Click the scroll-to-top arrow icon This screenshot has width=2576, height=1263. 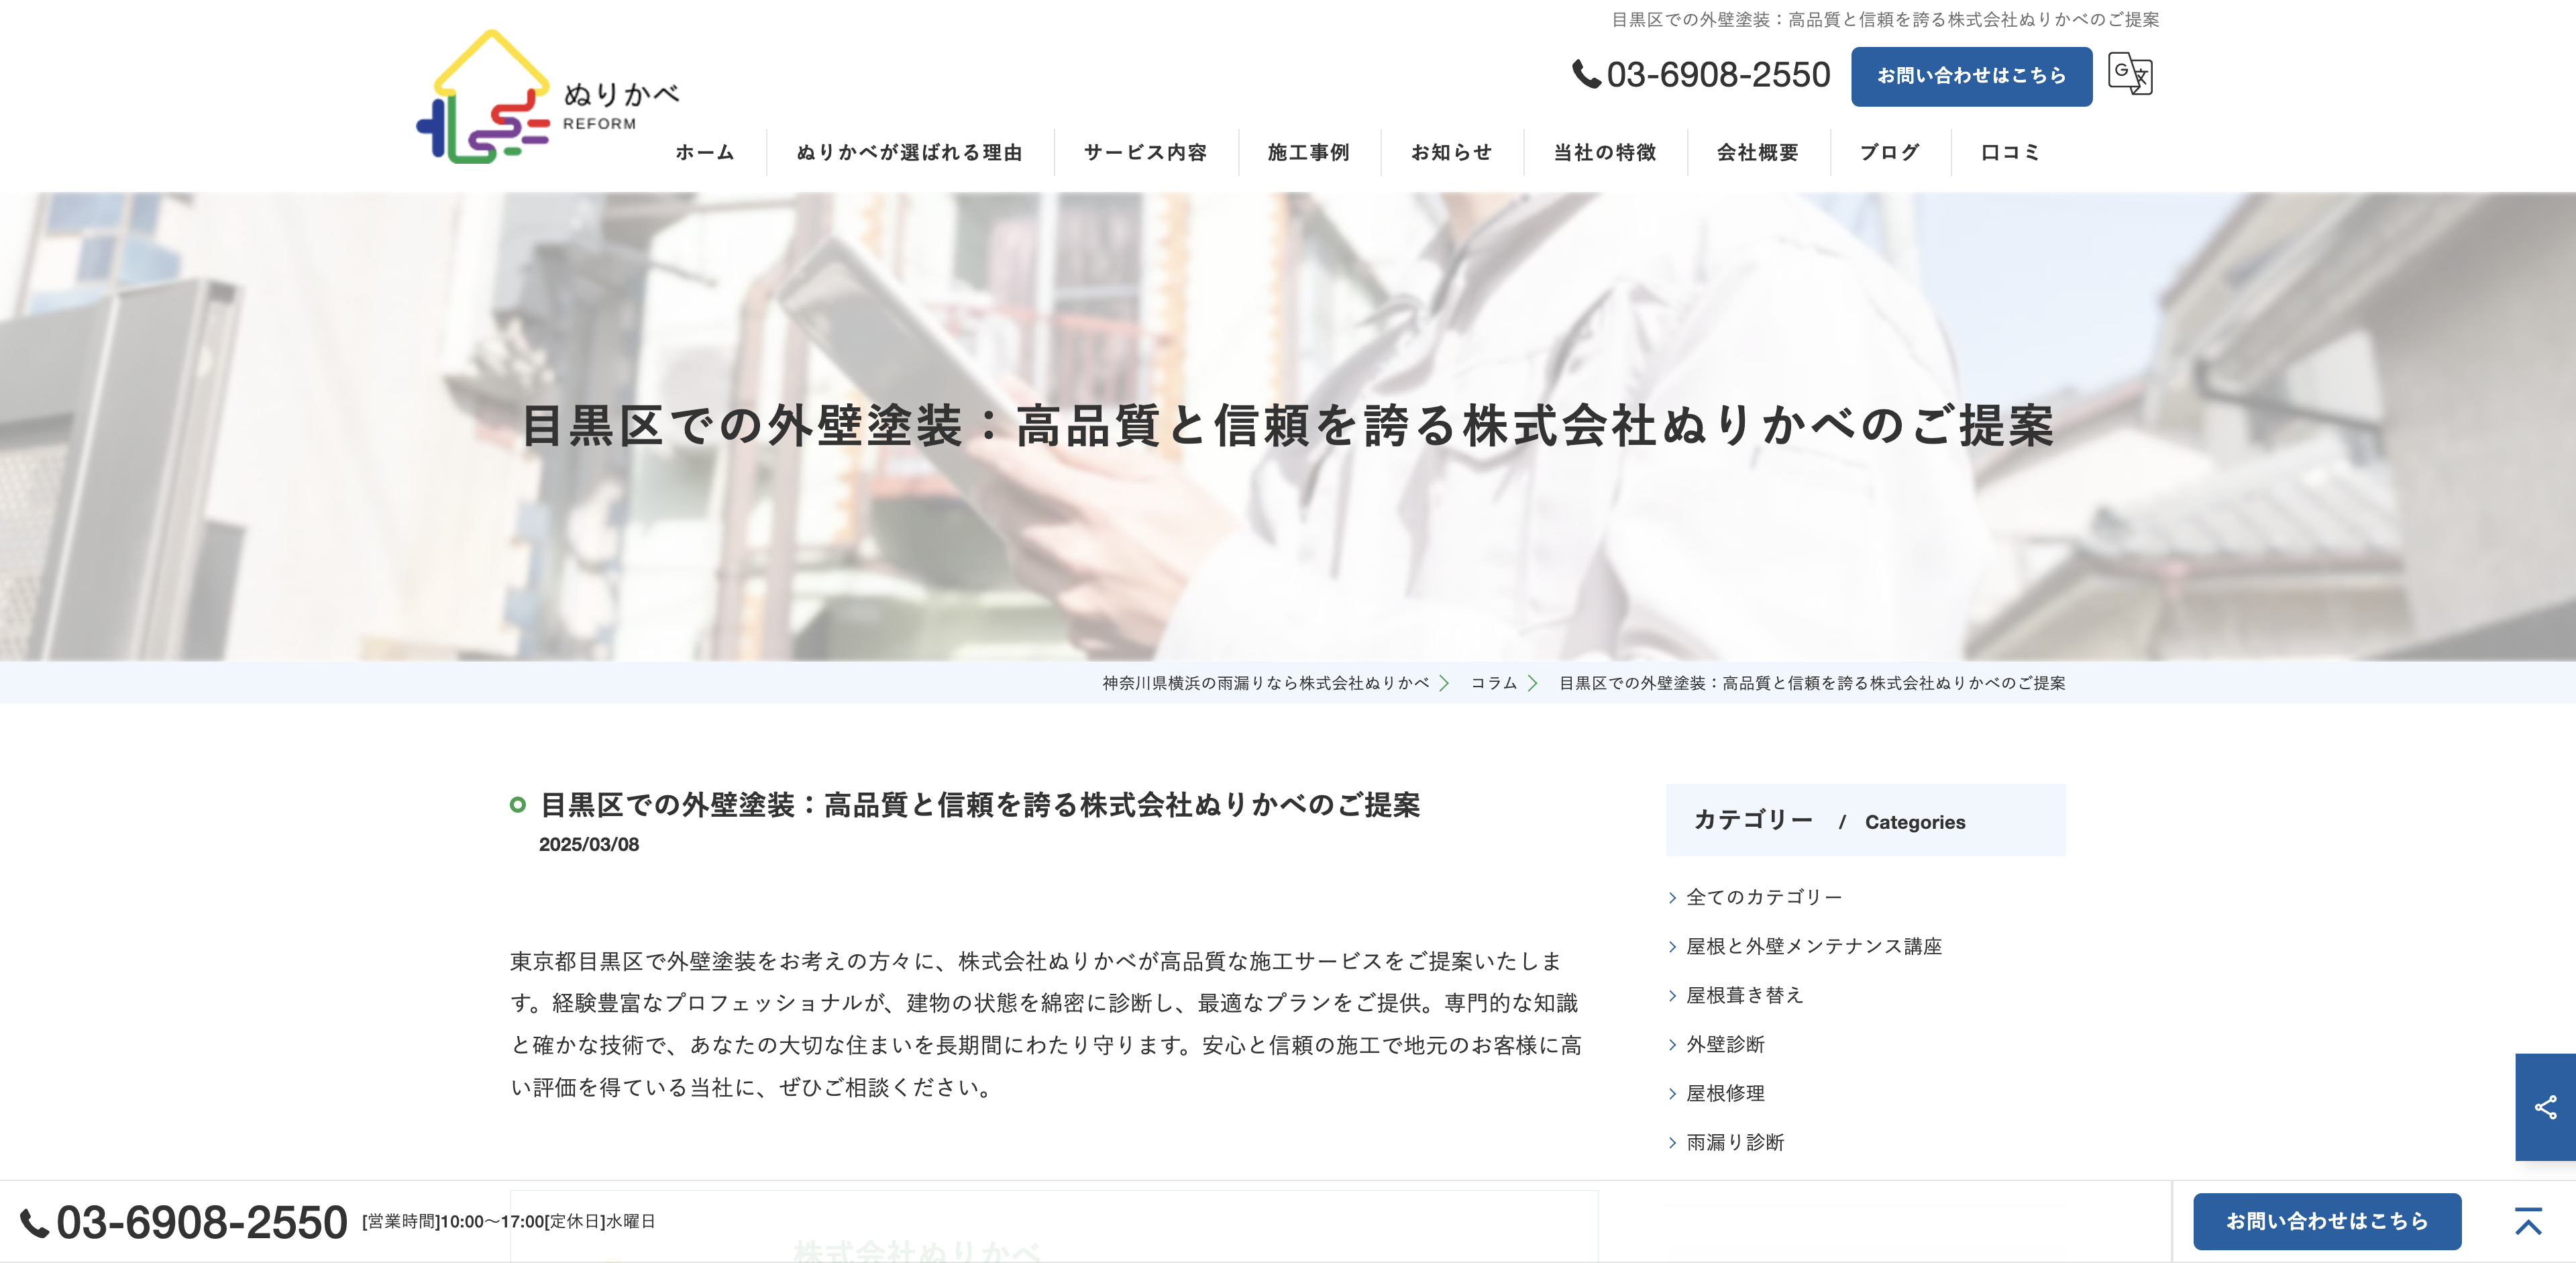pyautogui.click(x=2528, y=1221)
